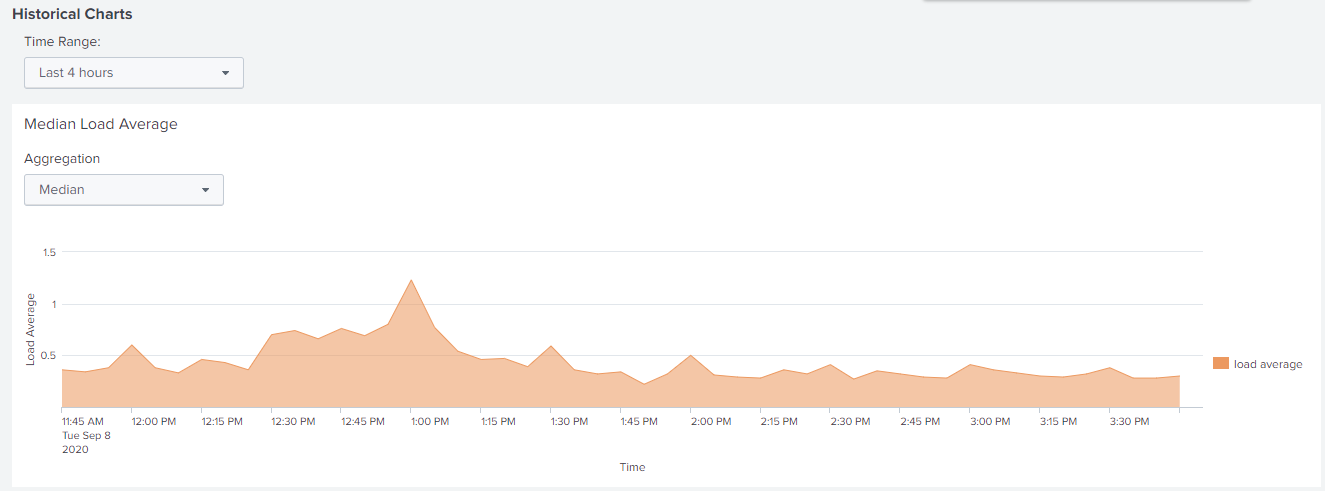
Task: Open the Time Range 'Last 4 hours' dropdown
Action: 133,73
